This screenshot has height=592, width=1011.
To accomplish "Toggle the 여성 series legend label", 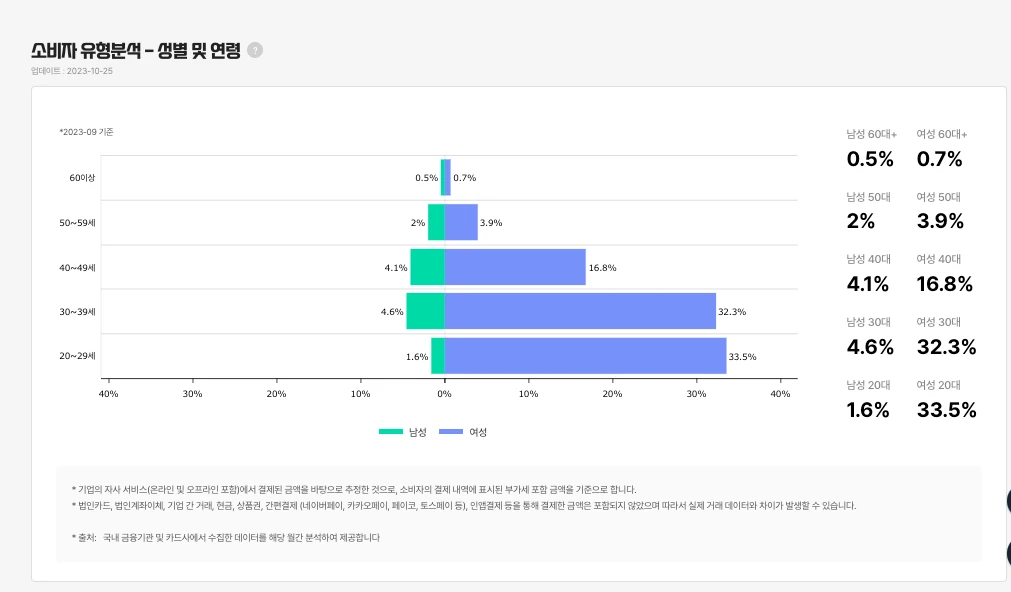I will point(477,432).
